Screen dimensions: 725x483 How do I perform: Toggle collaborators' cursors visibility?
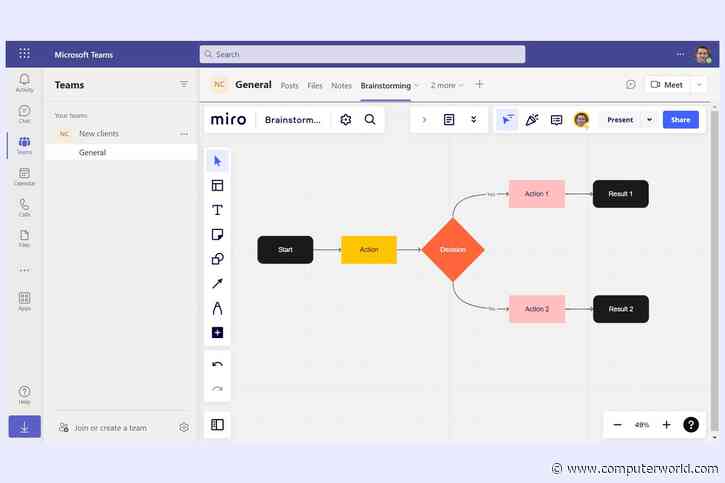[x=507, y=120]
